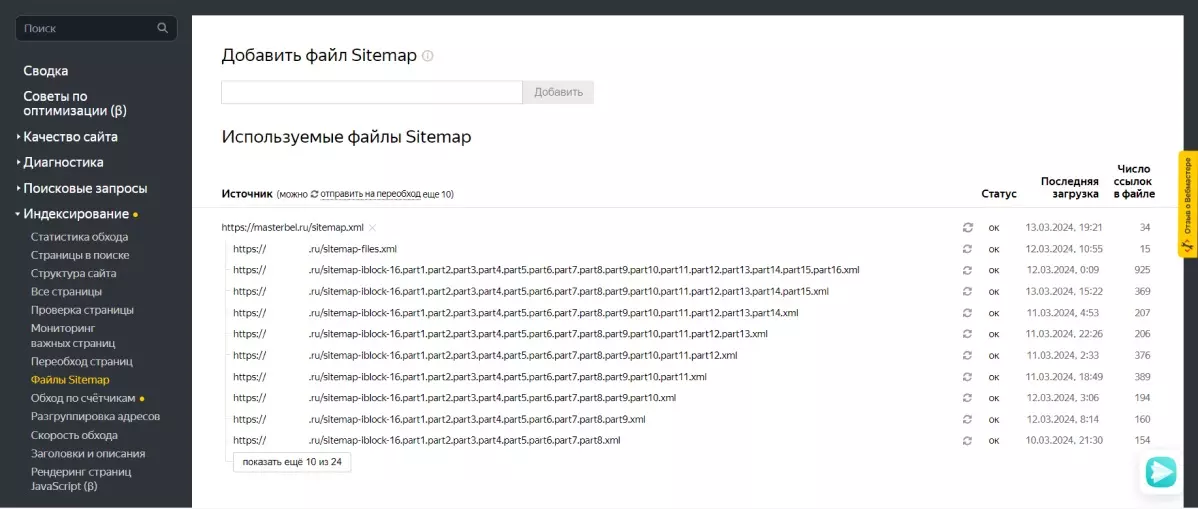Expand the Поисковые запросы section

[x=82, y=188]
